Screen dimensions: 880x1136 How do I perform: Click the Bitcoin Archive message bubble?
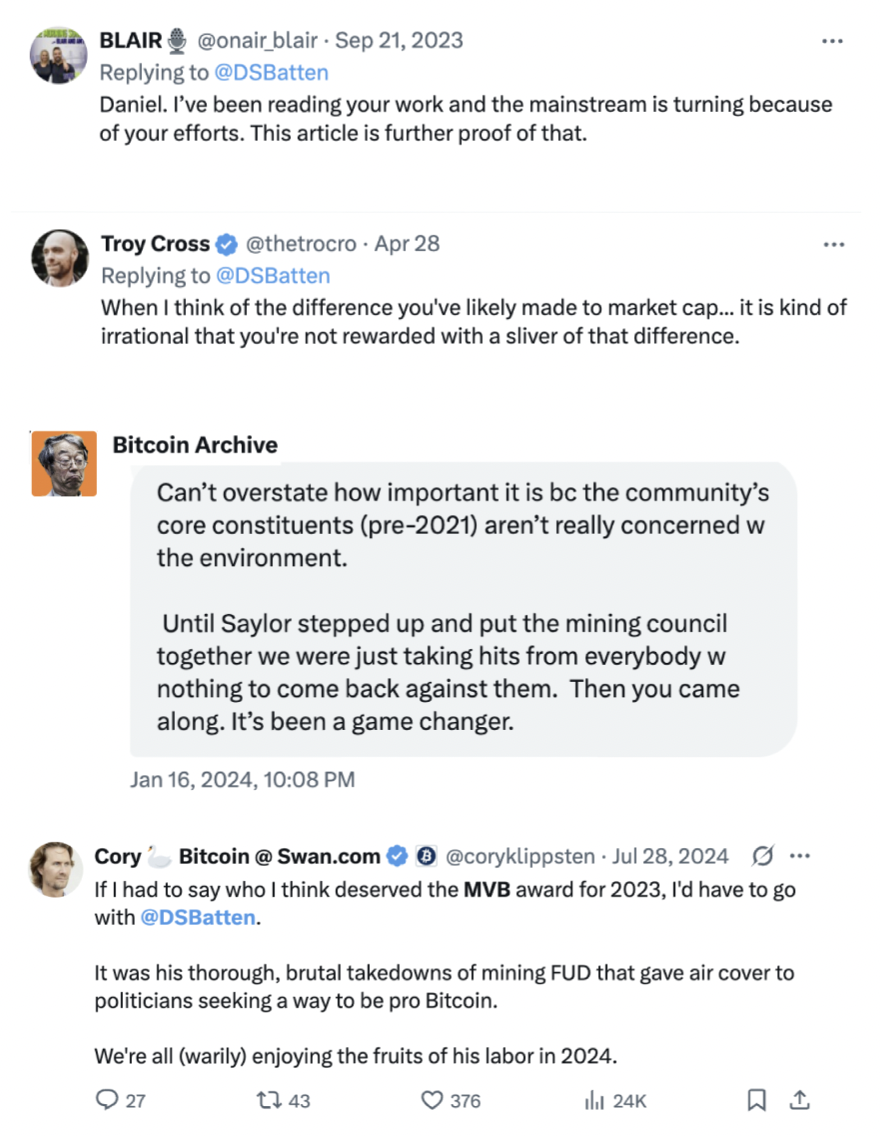tap(463, 611)
